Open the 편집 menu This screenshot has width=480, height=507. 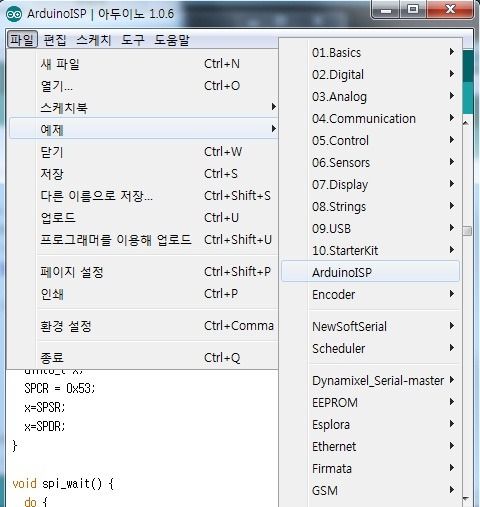pyautogui.click(x=55, y=40)
